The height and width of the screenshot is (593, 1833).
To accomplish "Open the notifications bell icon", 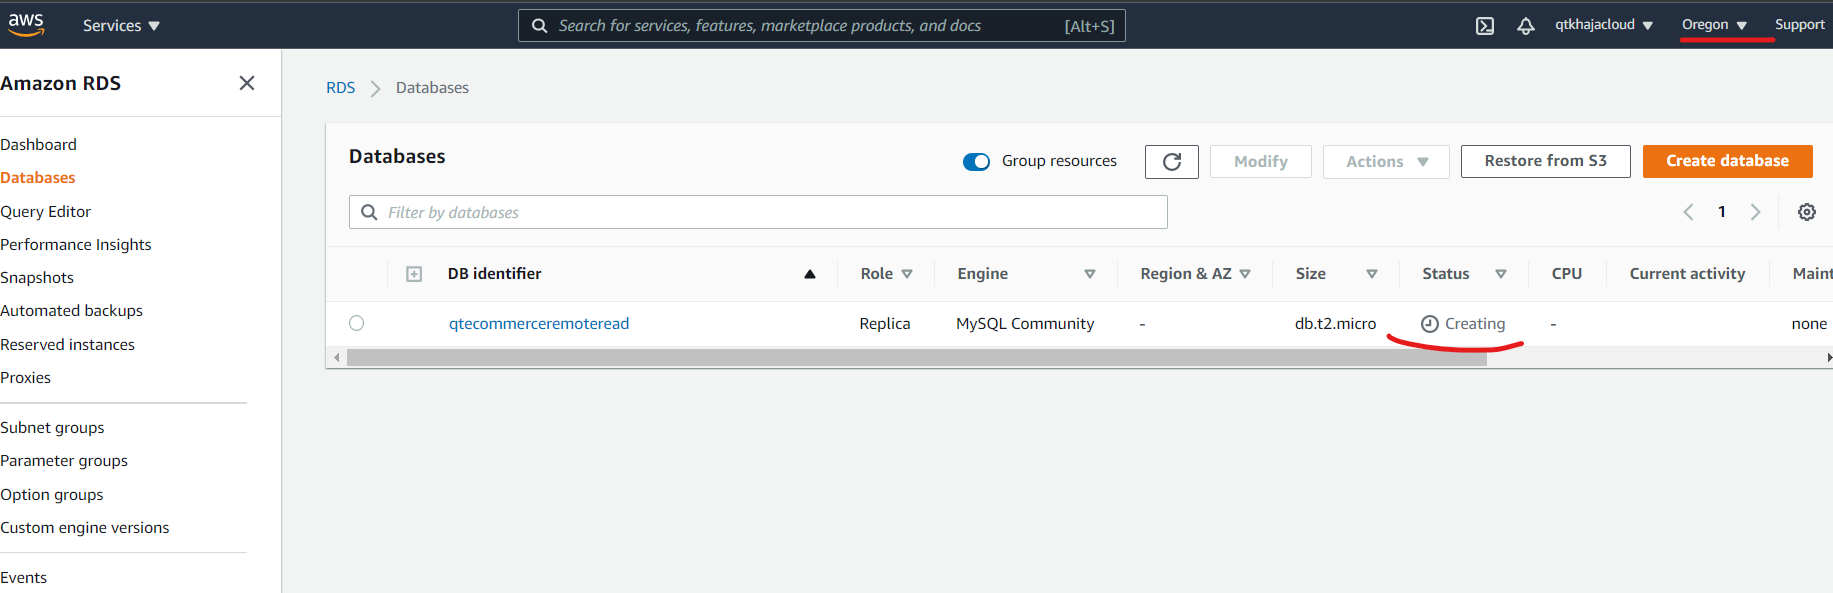I will point(1525,26).
